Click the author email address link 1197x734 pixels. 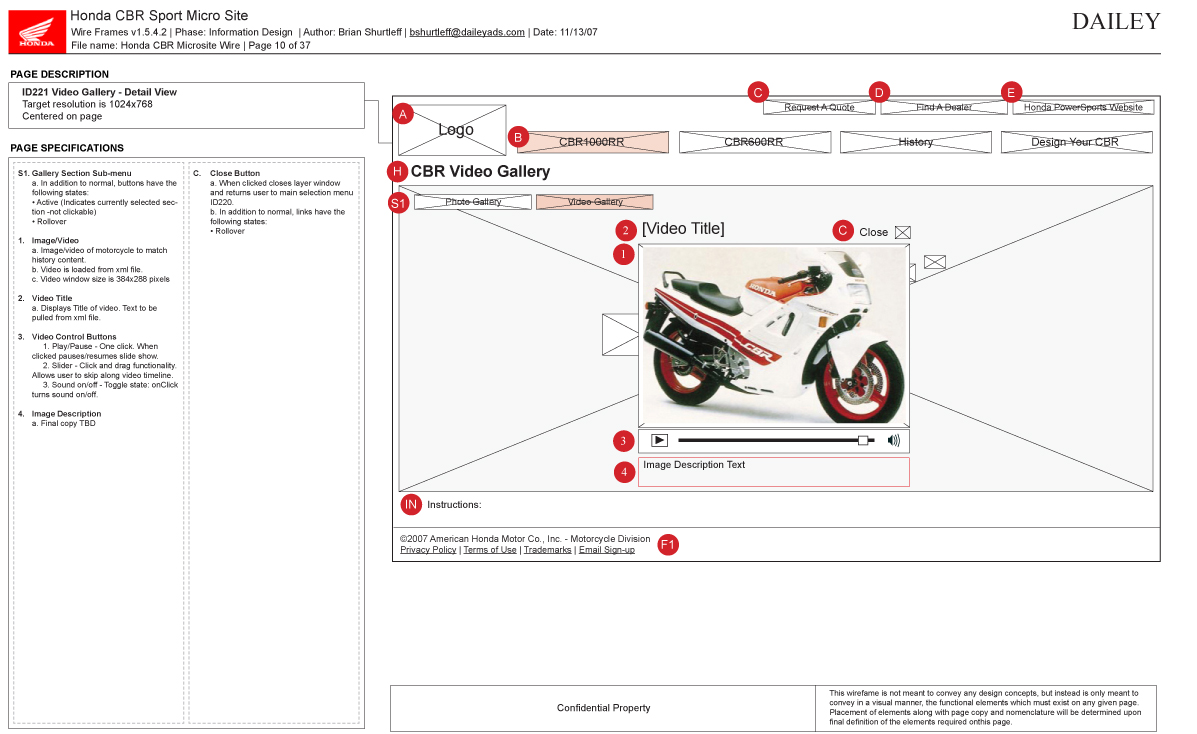[x=467, y=32]
